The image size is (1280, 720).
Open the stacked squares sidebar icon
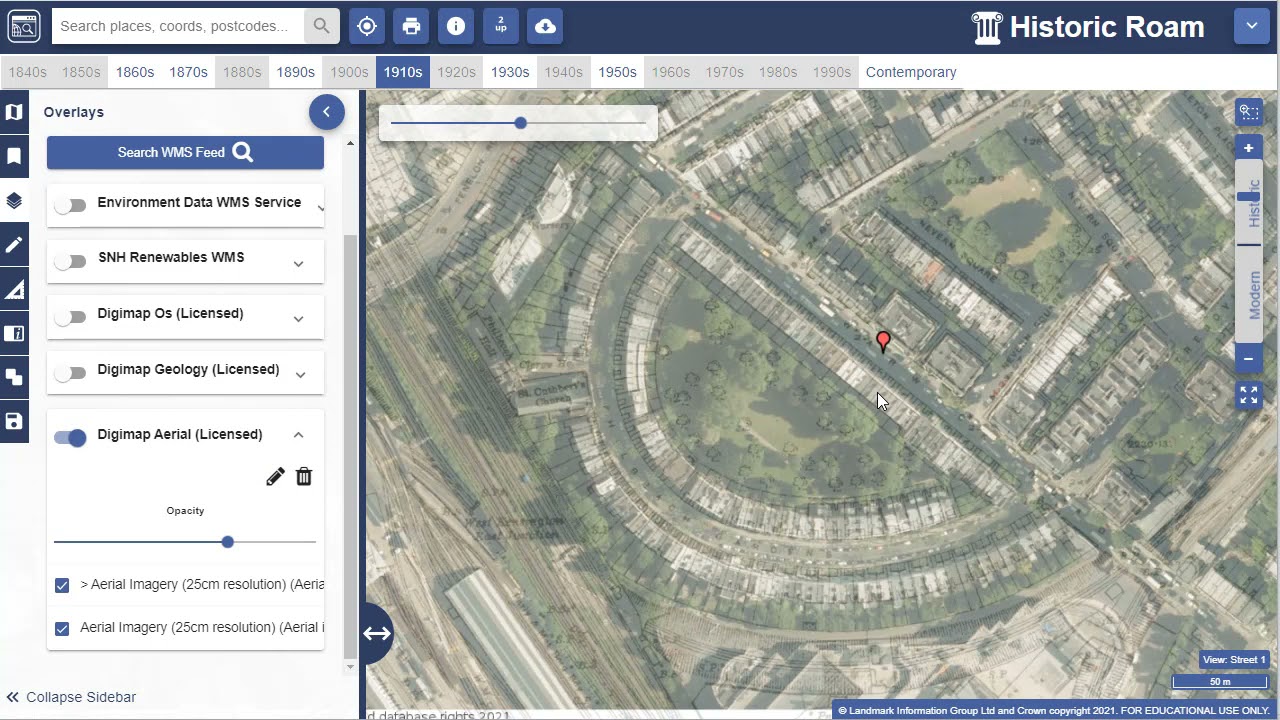[14, 377]
